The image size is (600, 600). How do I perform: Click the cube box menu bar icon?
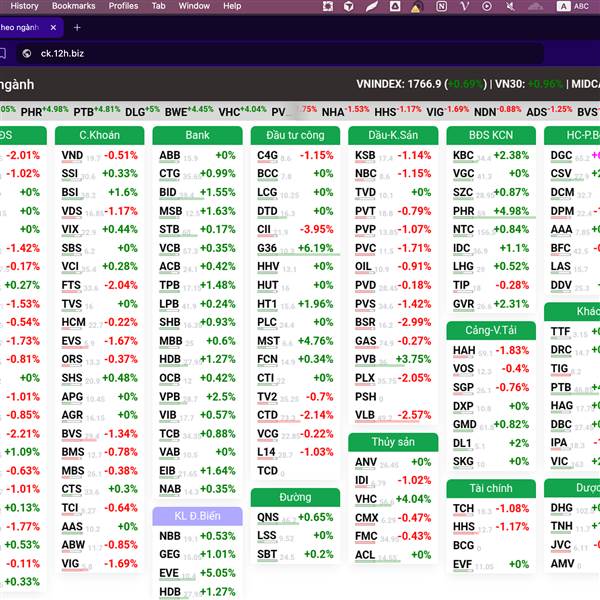click(x=349, y=6)
